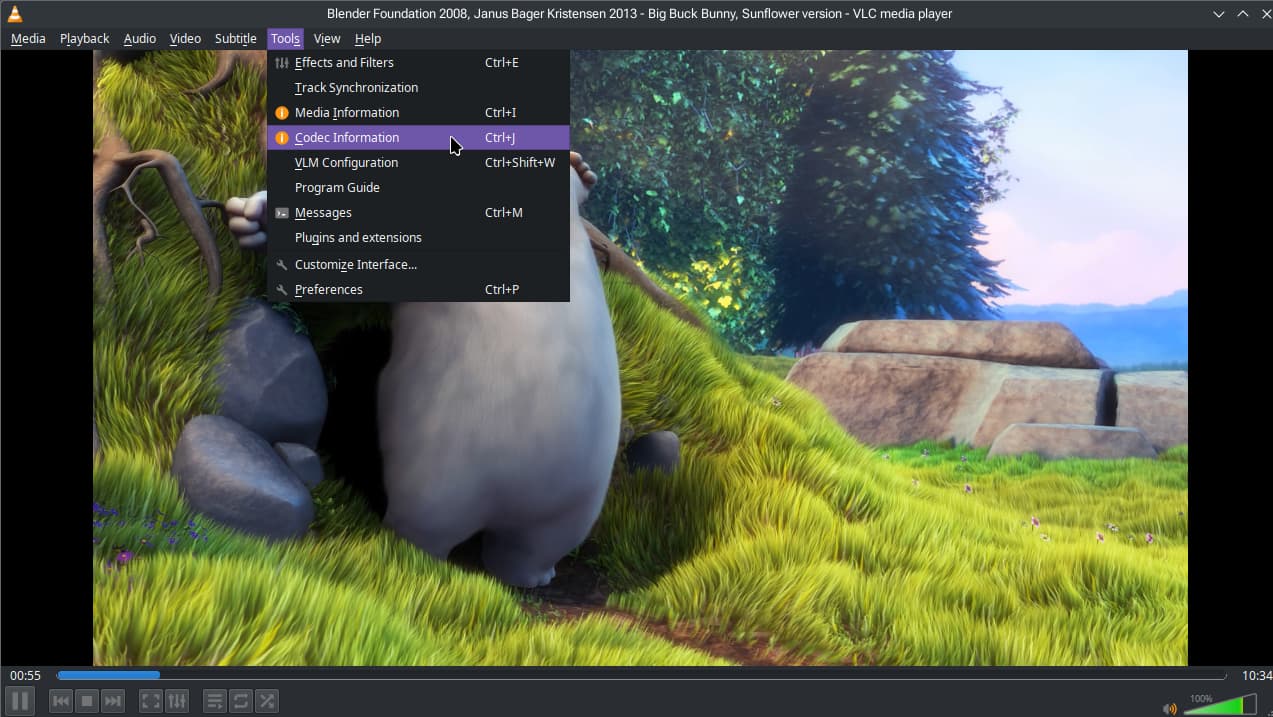Open the Messages window
Viewport: 1273px width, 717px height.
point(418,213)
